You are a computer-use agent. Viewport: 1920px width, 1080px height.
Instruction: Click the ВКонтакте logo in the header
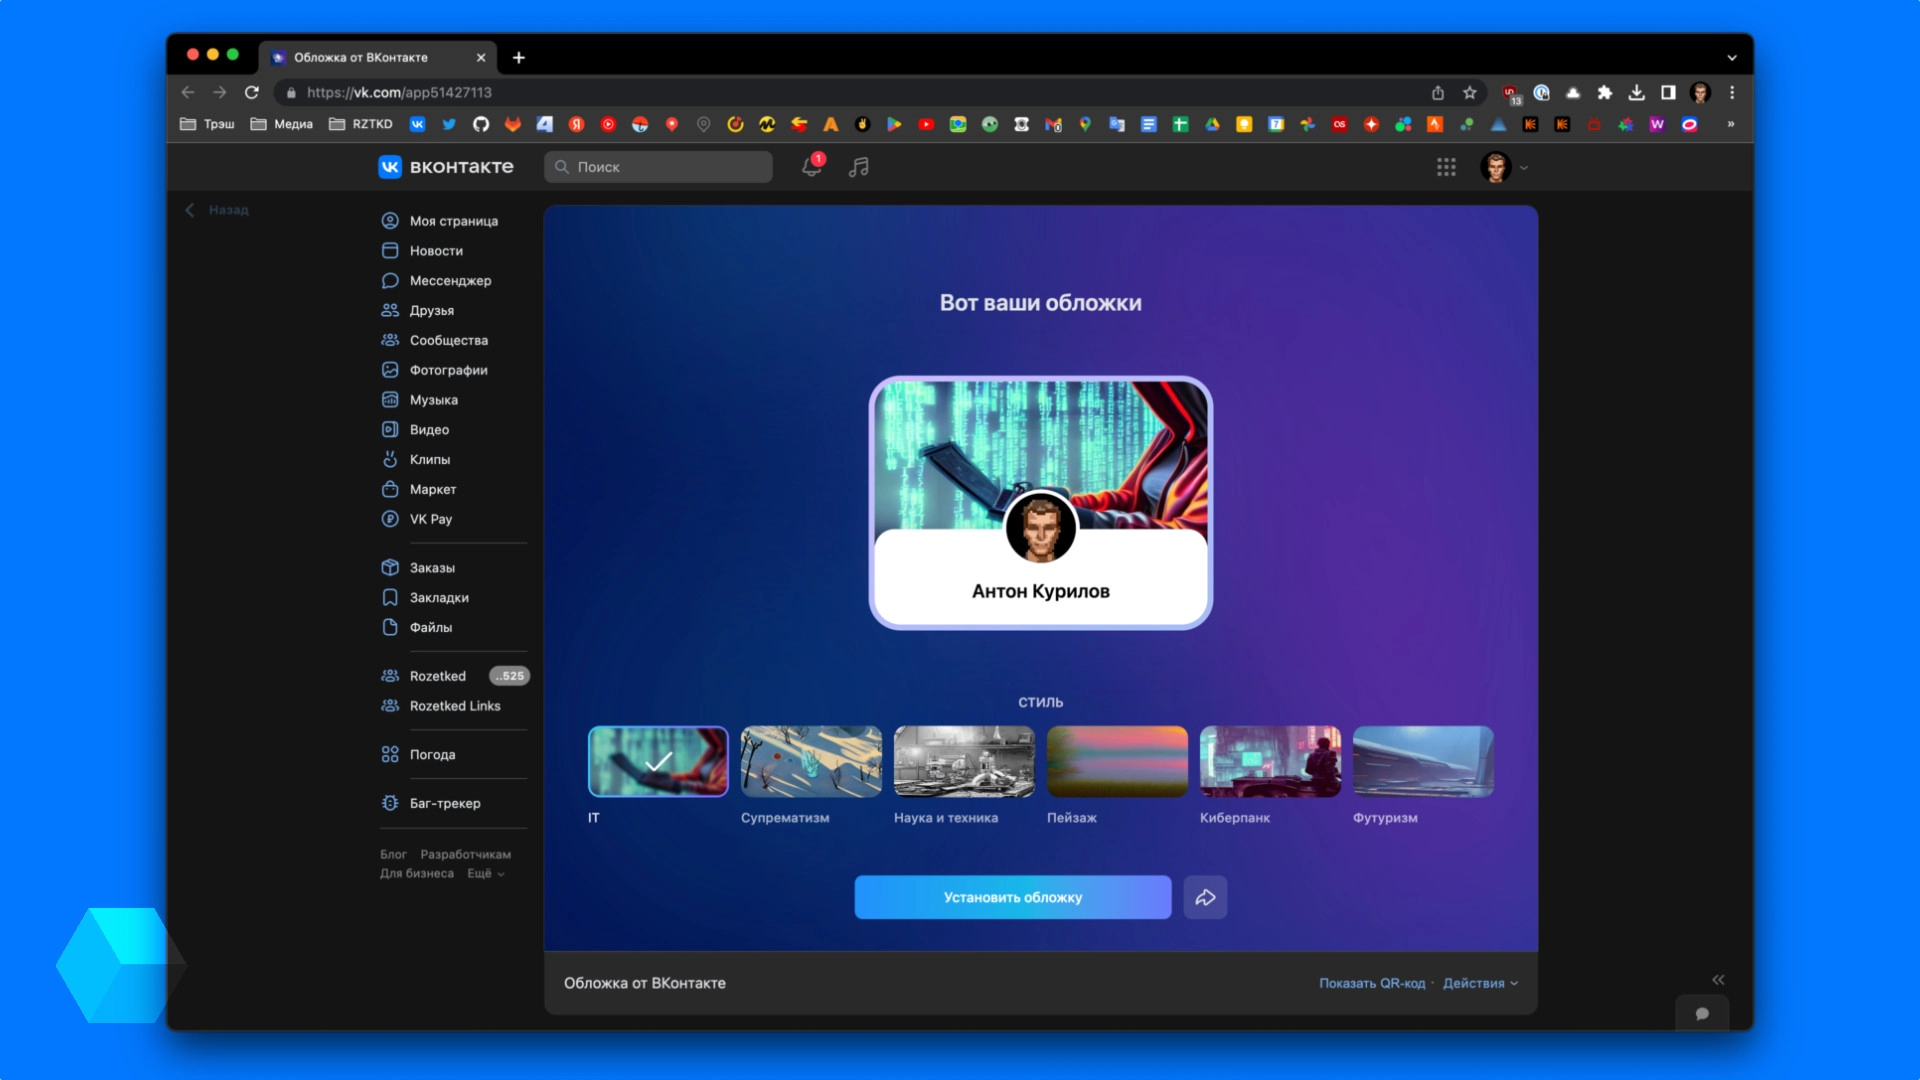[446, 167]
